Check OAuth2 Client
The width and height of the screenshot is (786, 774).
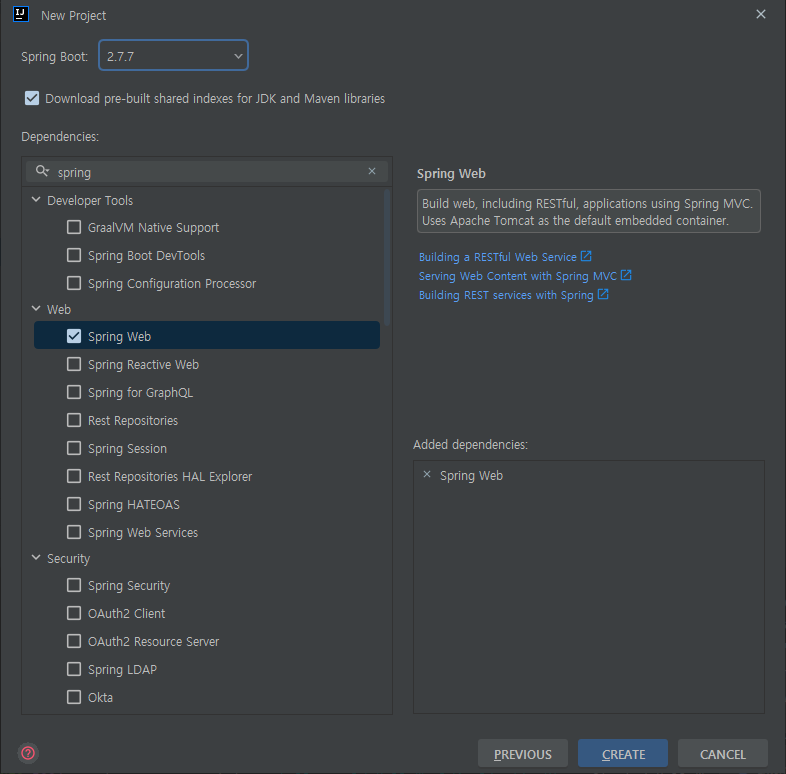pos(74,613)
